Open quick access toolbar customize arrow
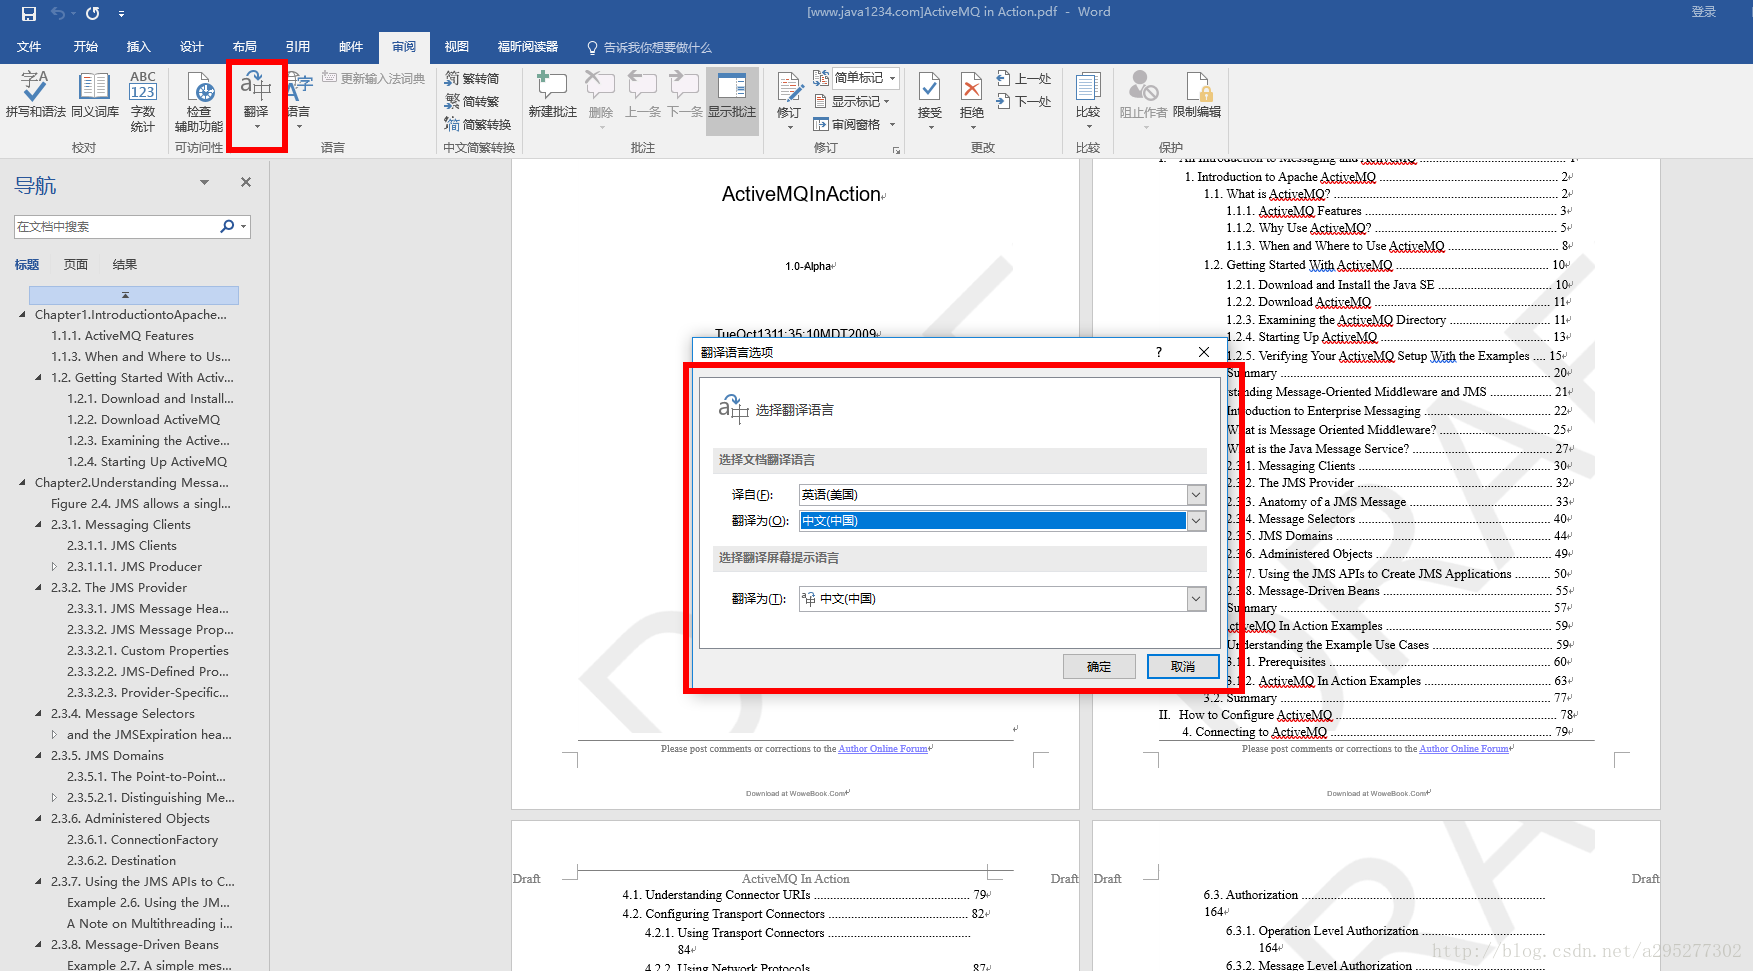 click(121, 14)
